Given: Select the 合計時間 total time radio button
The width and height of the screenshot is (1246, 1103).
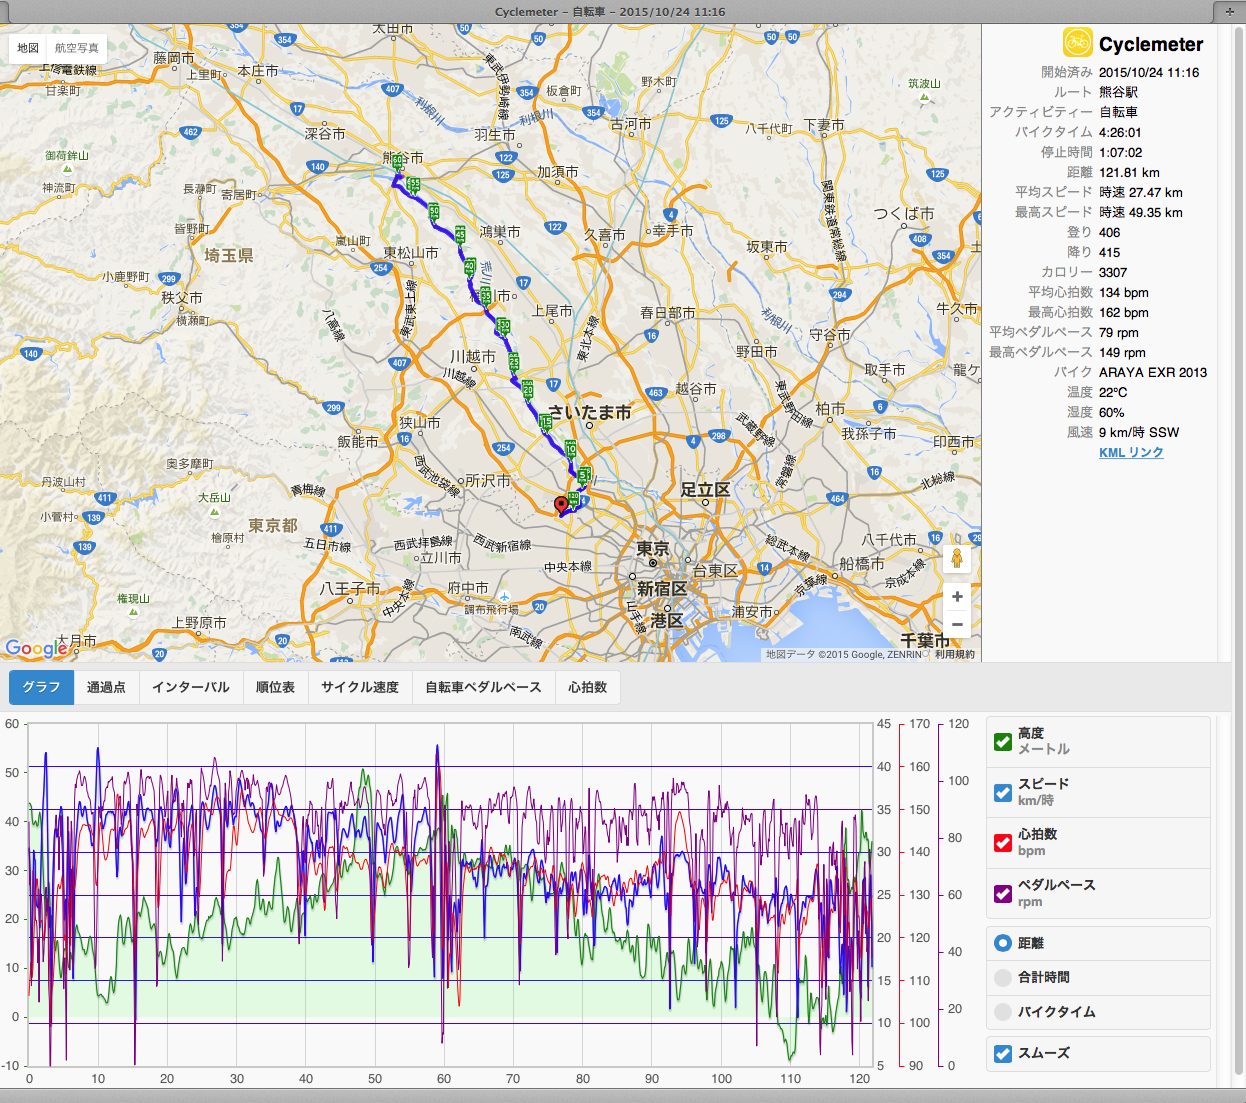Looking at the screenshot, I should pos(1003,977).
